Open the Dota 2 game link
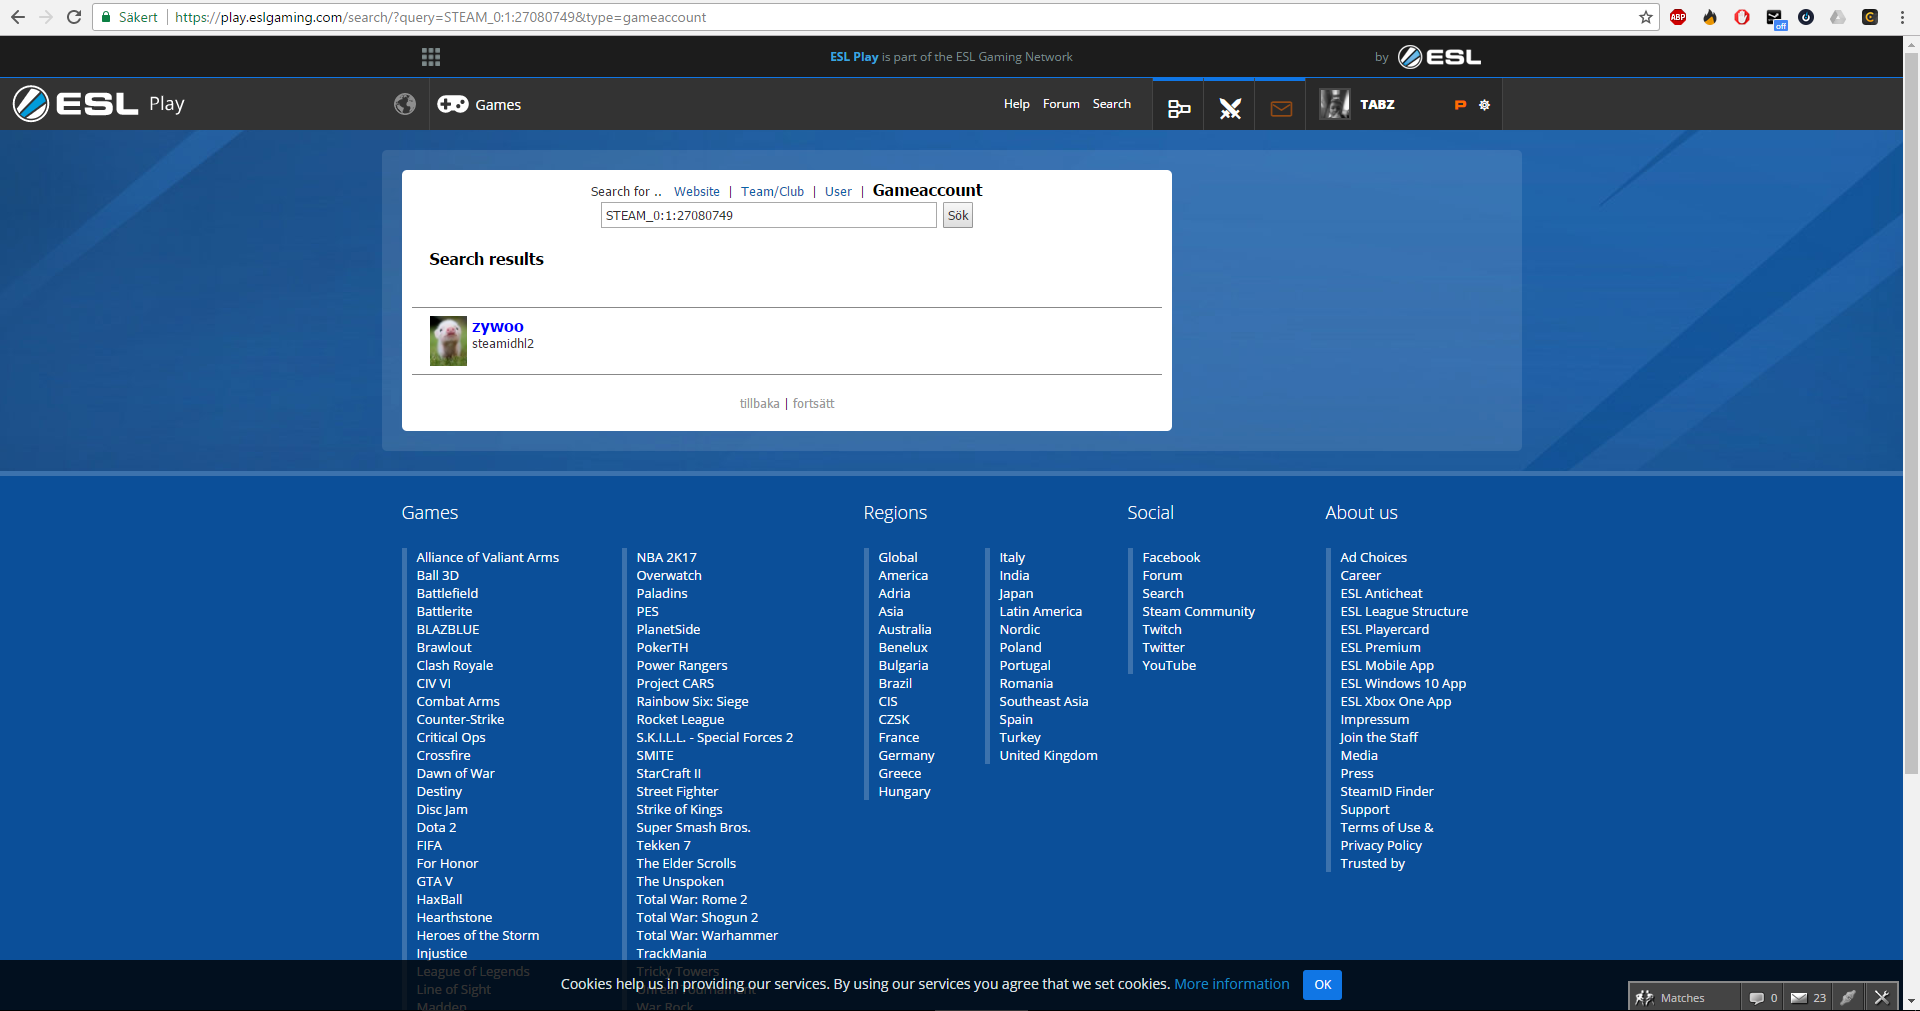 (x=436, y=828)
